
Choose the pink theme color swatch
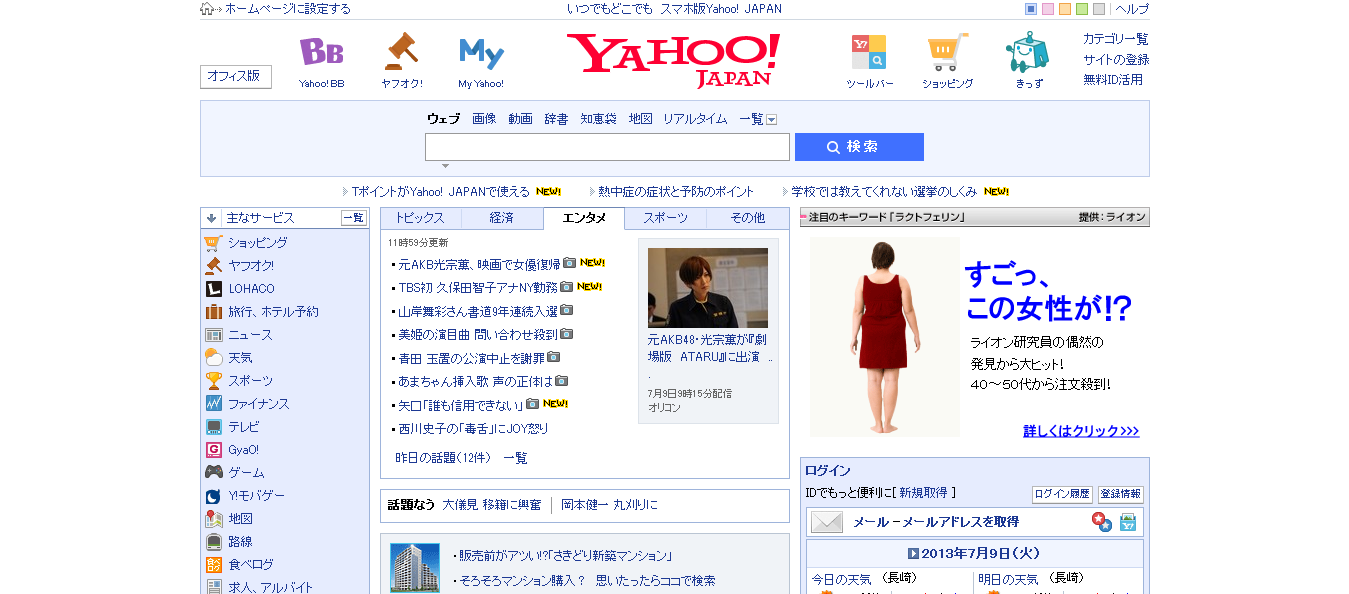pyautogui.click(x=1048, y=9)
